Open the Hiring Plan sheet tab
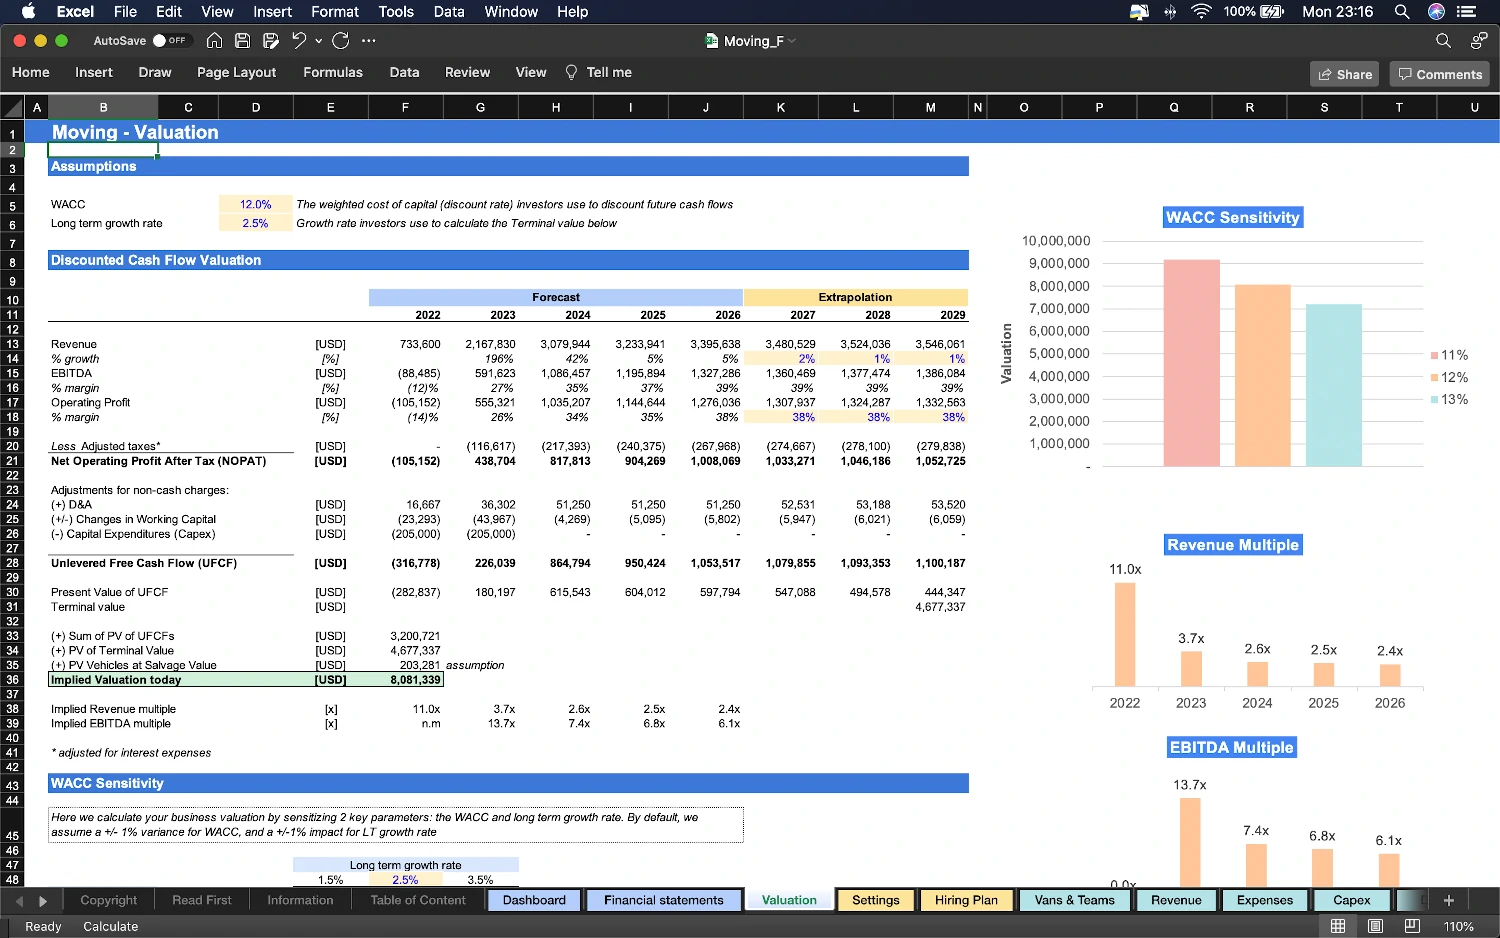The width and height of the screenshot is (1500, 938). (966, 900)
